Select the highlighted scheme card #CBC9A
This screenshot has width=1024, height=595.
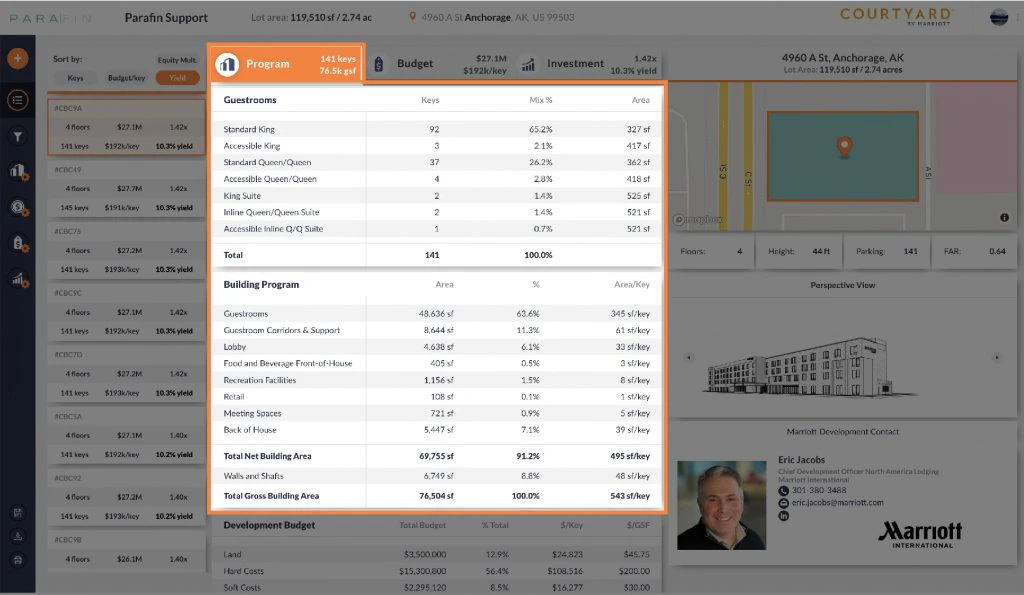click(125, 127)
